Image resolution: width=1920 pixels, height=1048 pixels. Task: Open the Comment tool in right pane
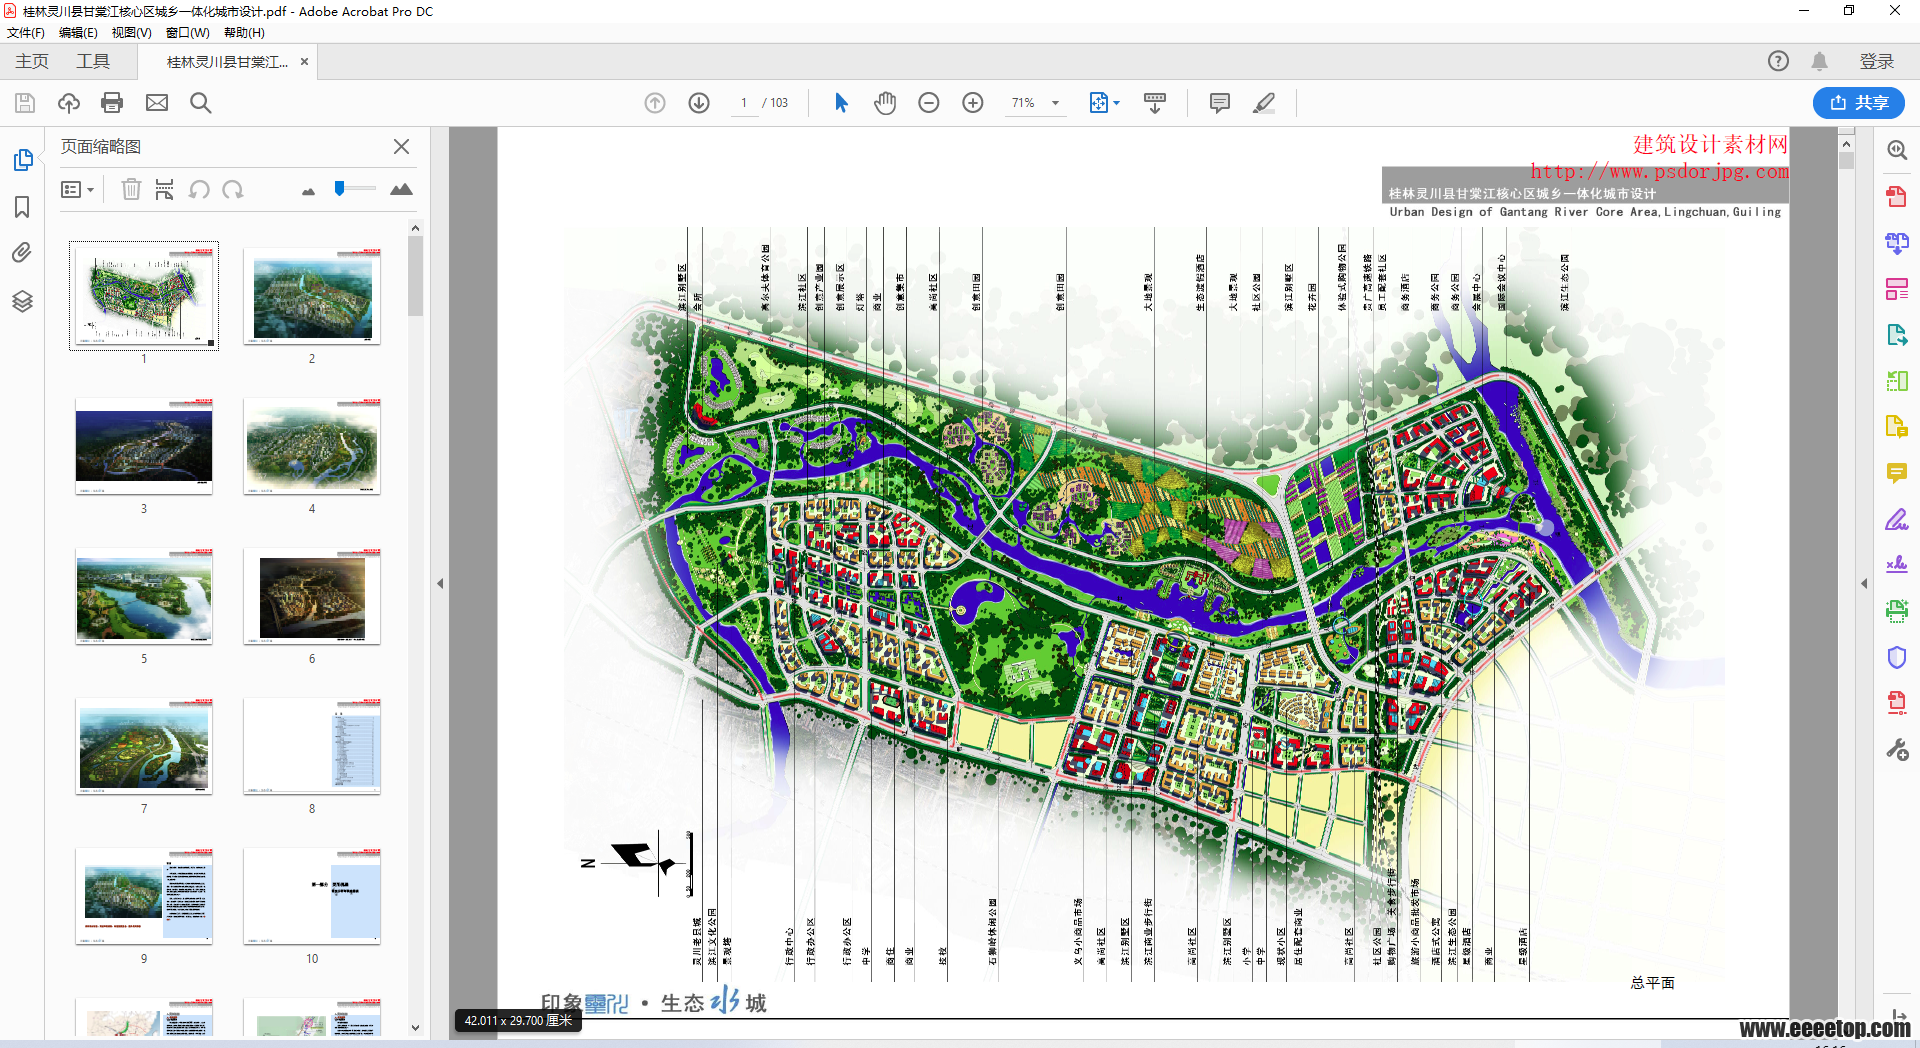[x=1896, y=473]
